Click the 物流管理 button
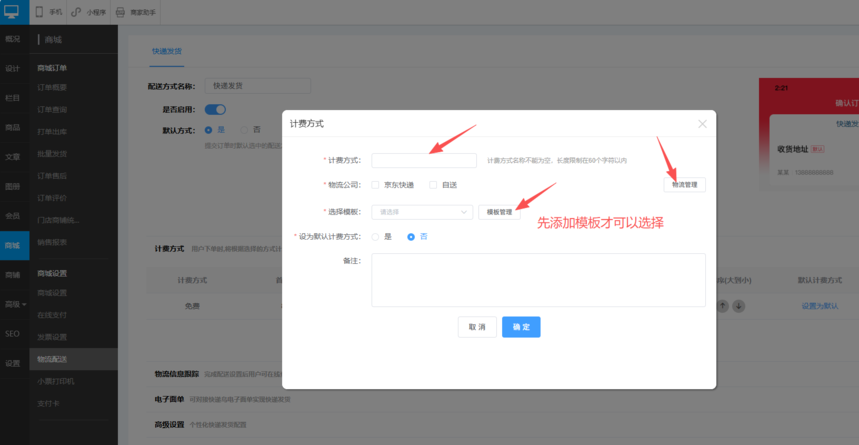Viewport: 859px width, 445px height. coord(684,185)
